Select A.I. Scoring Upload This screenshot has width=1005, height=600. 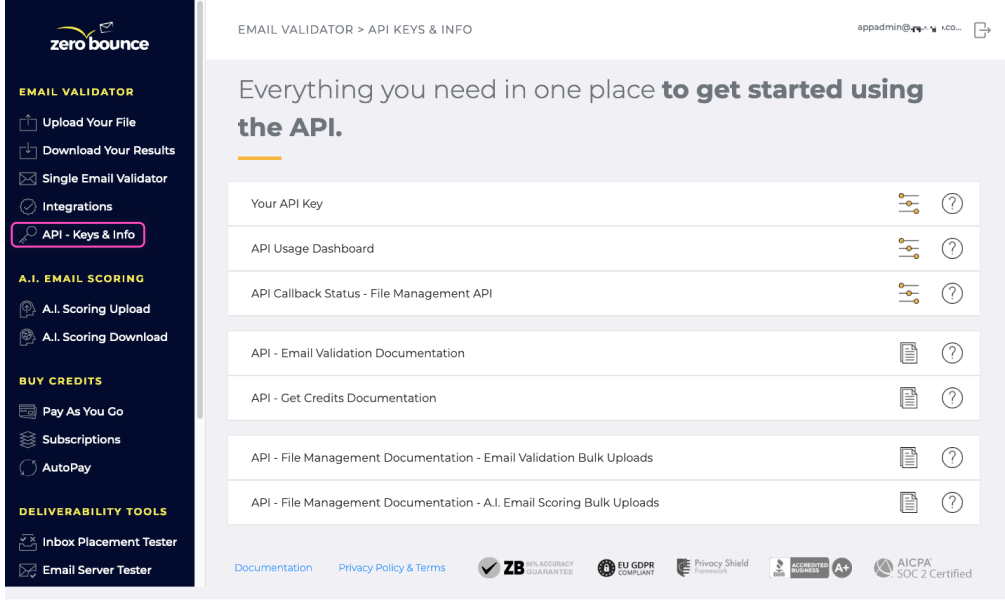pyautogui.click(x=94, y=309)
